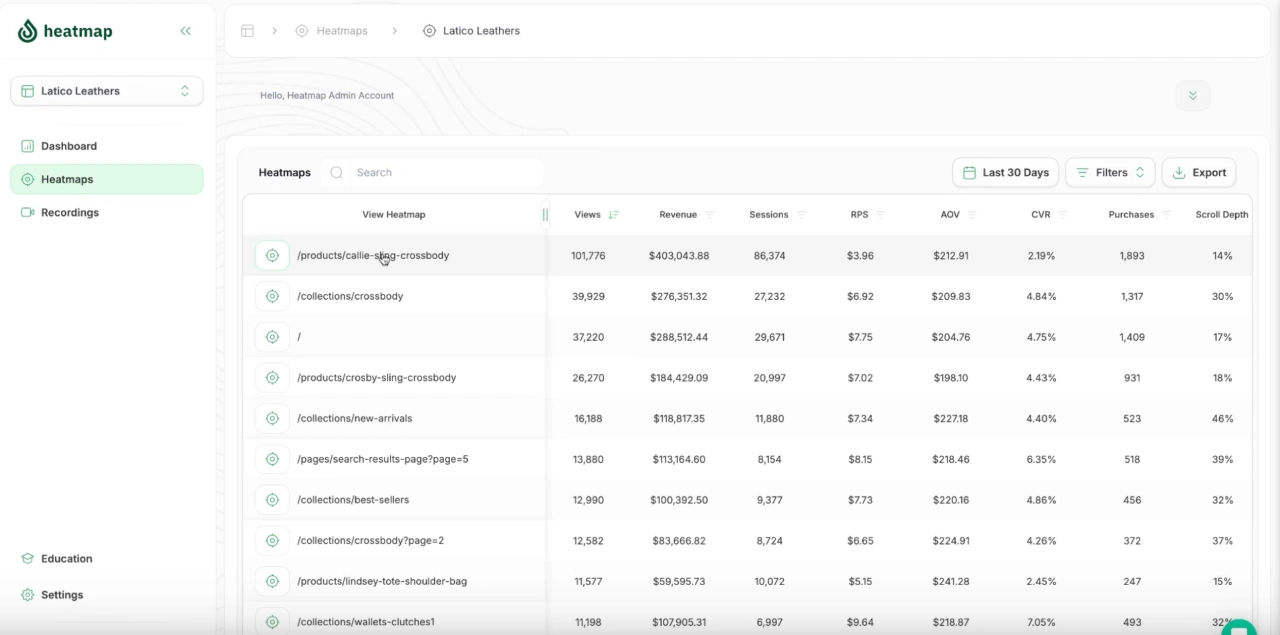Click the $403,043.88 revenue cell
The width and height of the screenshot is (1280, 635).
(679, 256)
